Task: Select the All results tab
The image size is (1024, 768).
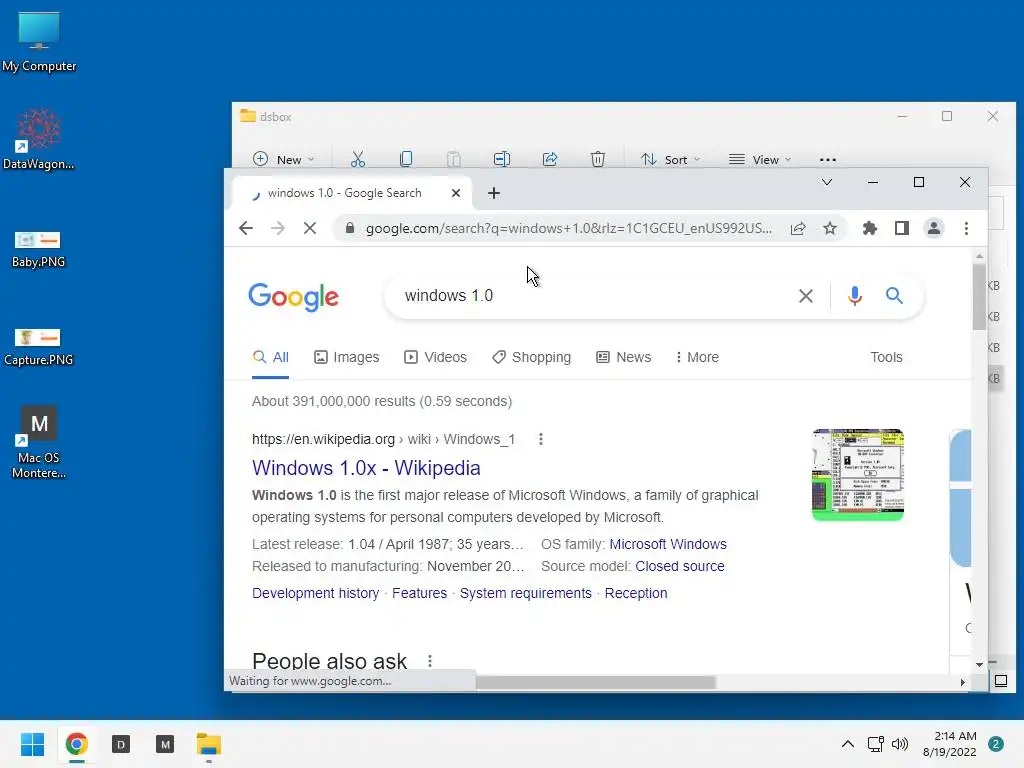Action: pos(271,357)
